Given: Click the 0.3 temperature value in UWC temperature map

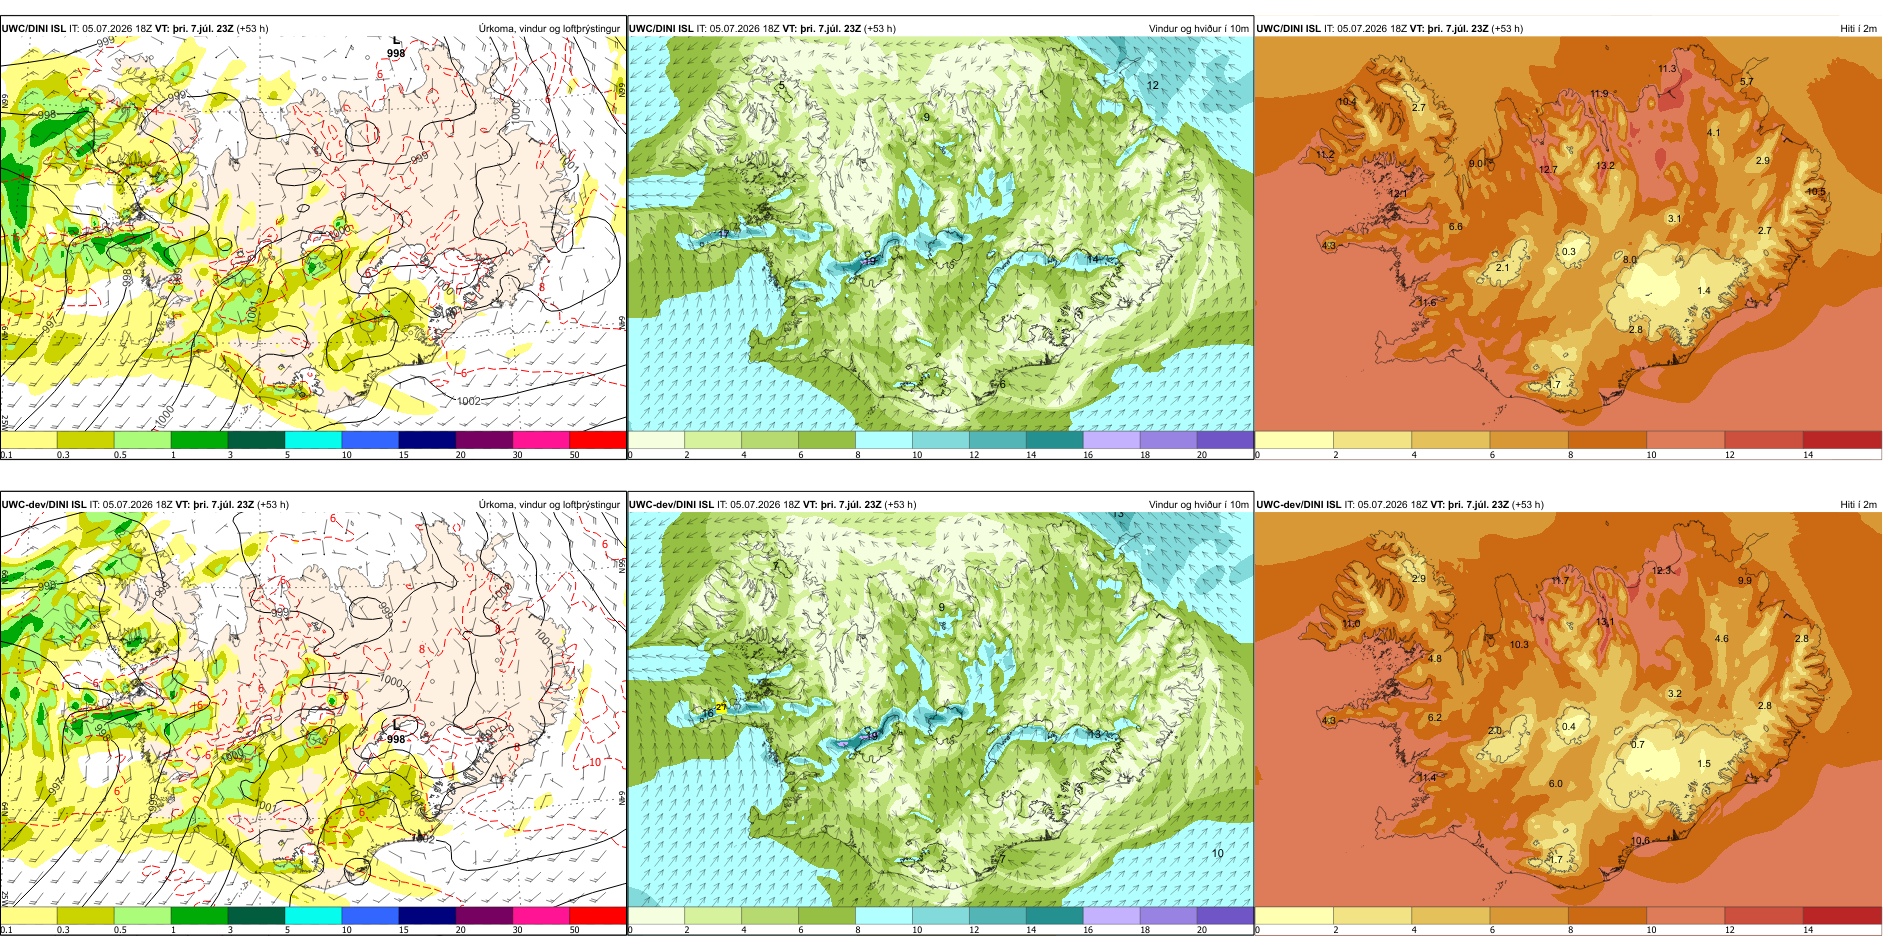Looking at the screenshot, I should click(1569, 252).
